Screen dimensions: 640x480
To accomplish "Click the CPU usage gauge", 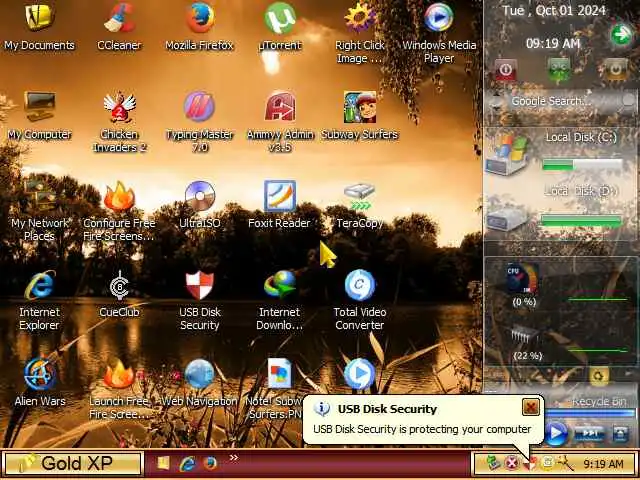I will click(522, 278).
